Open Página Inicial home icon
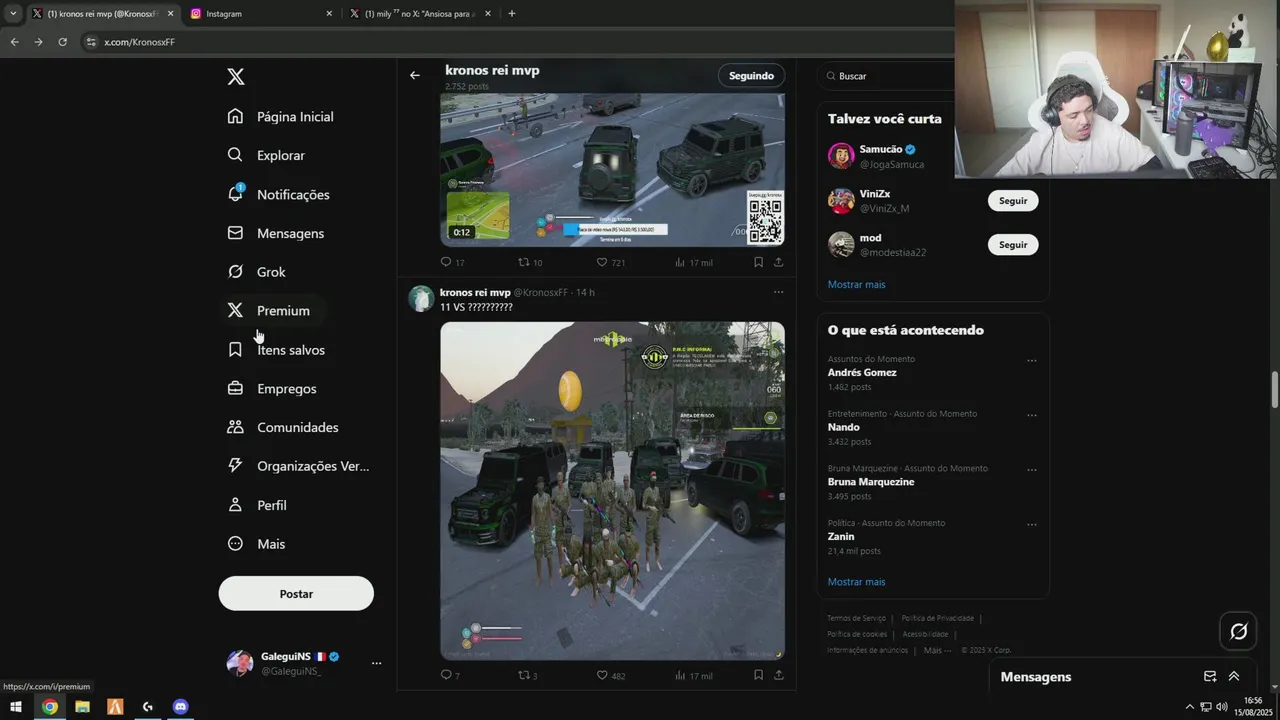This screenshot has height=720, width=1280. 235,116
